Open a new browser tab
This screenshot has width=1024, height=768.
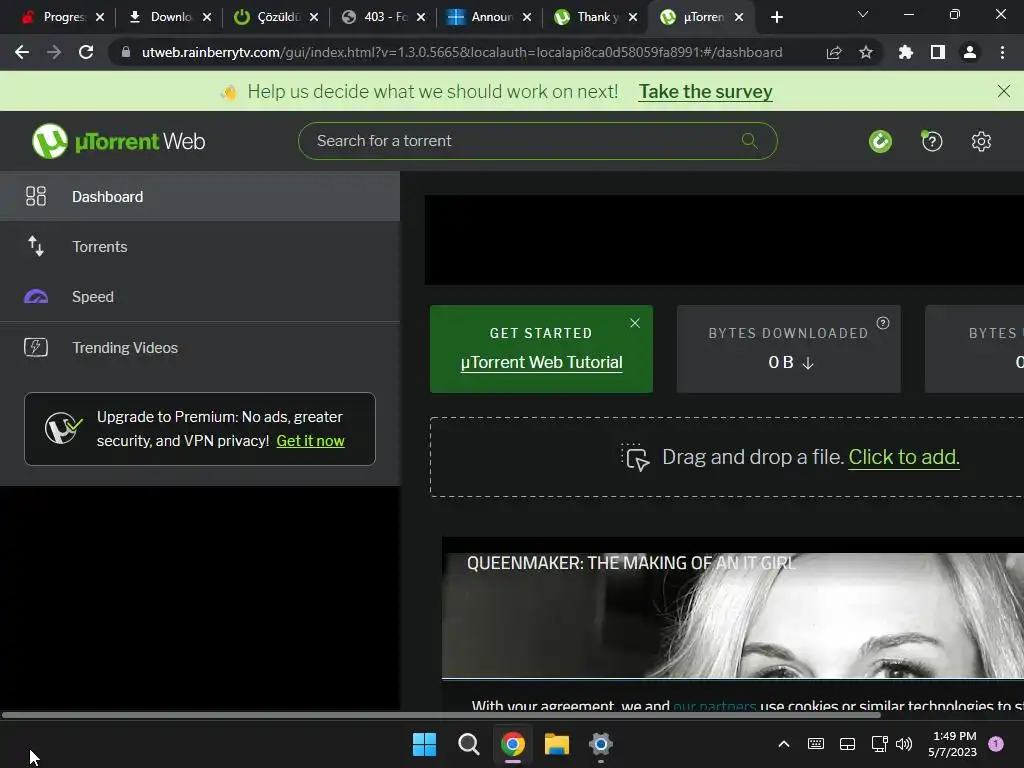[x=776, y=17]
